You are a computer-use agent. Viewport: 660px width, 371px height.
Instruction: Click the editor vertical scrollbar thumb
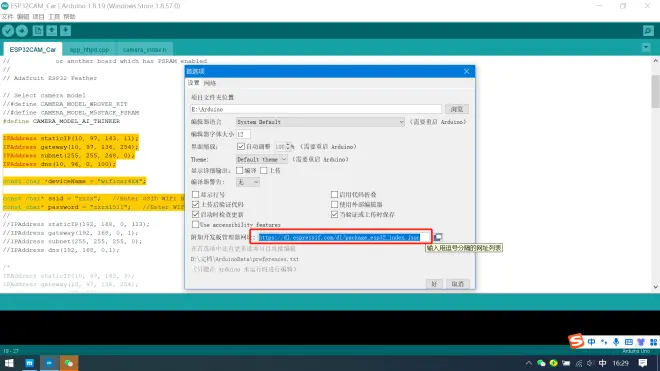655,91
